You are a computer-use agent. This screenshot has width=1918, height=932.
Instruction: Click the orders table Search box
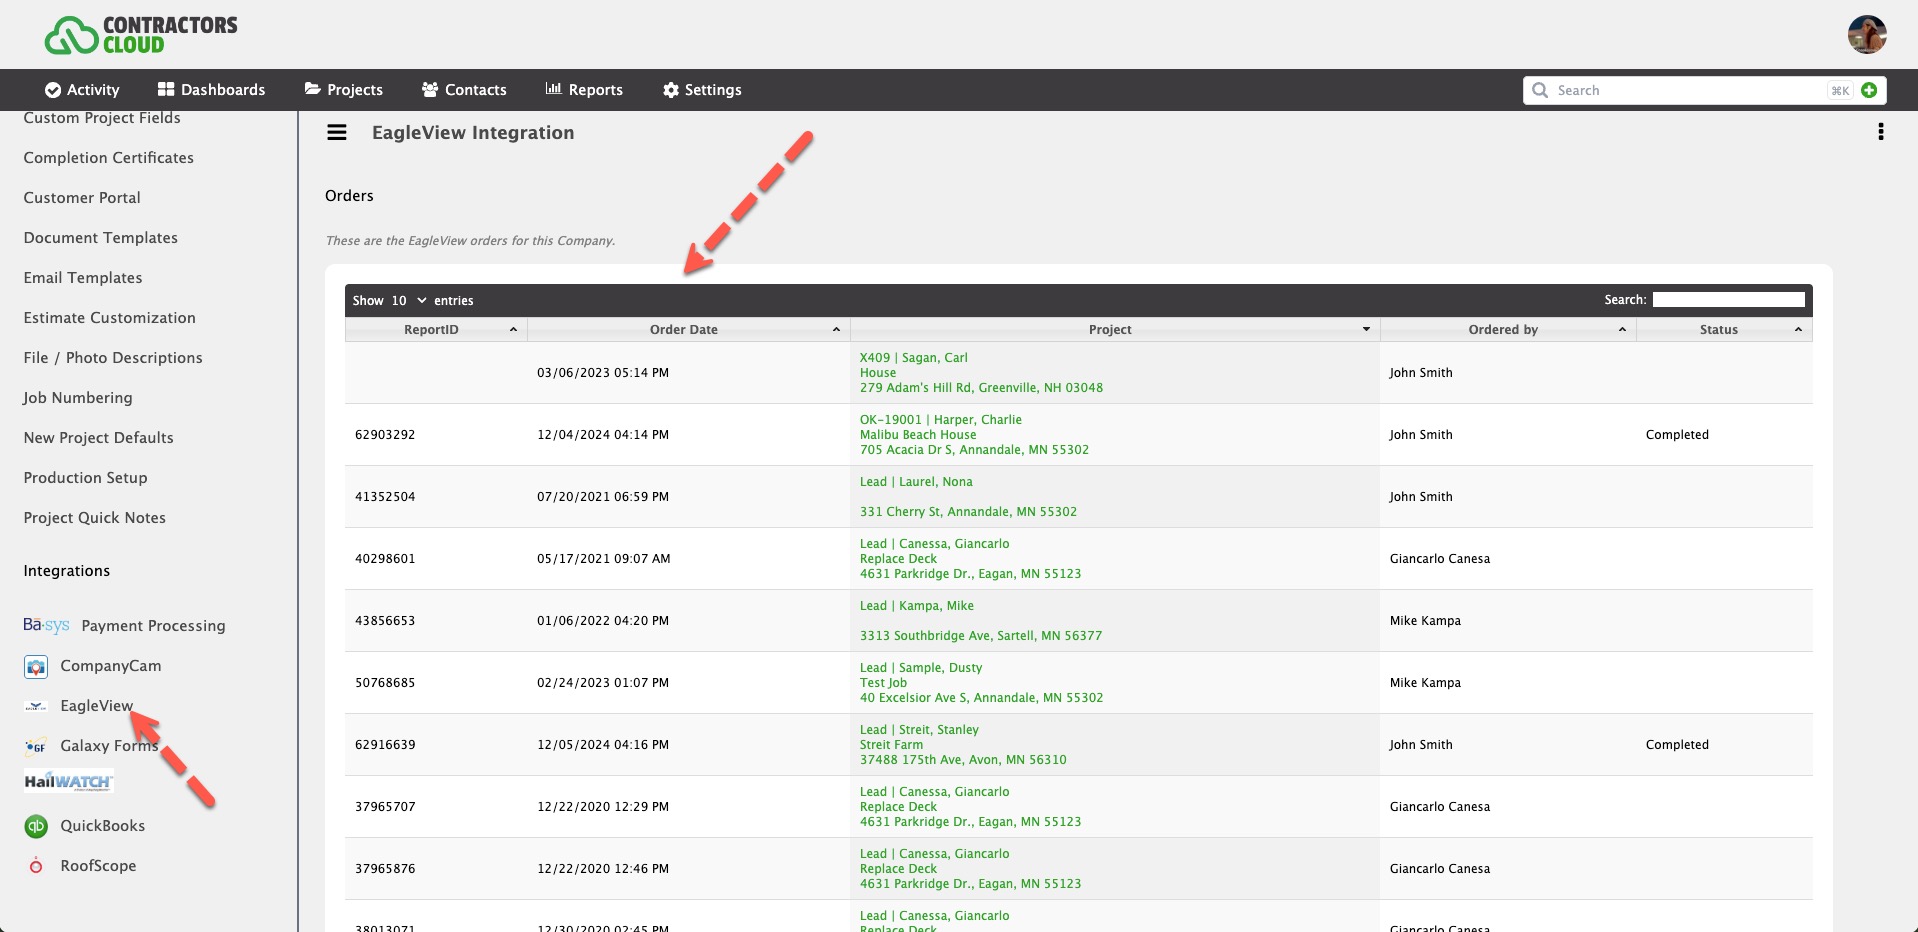(1728, 300)
